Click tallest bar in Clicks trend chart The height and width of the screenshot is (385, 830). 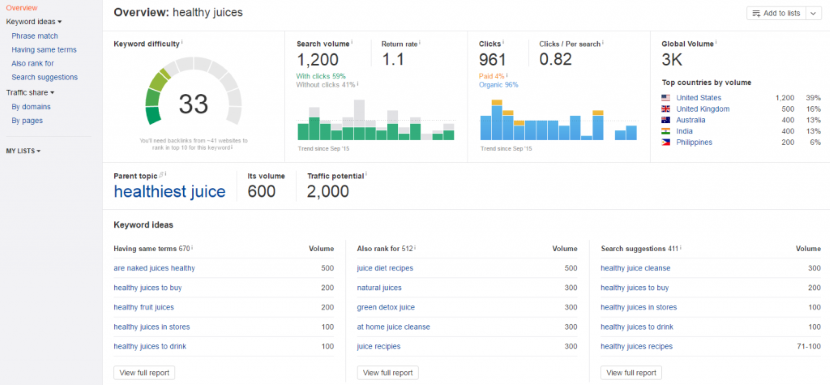coord(497,120)
